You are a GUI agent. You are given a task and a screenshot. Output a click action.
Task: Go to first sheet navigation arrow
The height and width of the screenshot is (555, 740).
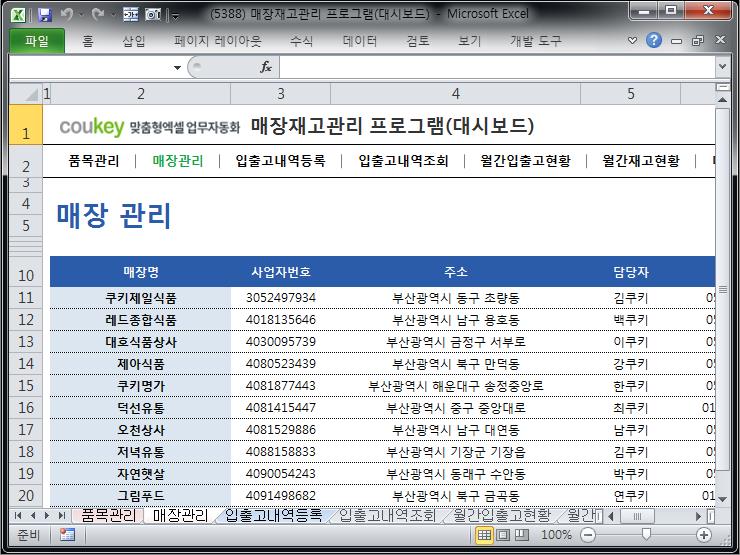pyautogui.click(x=18, y=516)
